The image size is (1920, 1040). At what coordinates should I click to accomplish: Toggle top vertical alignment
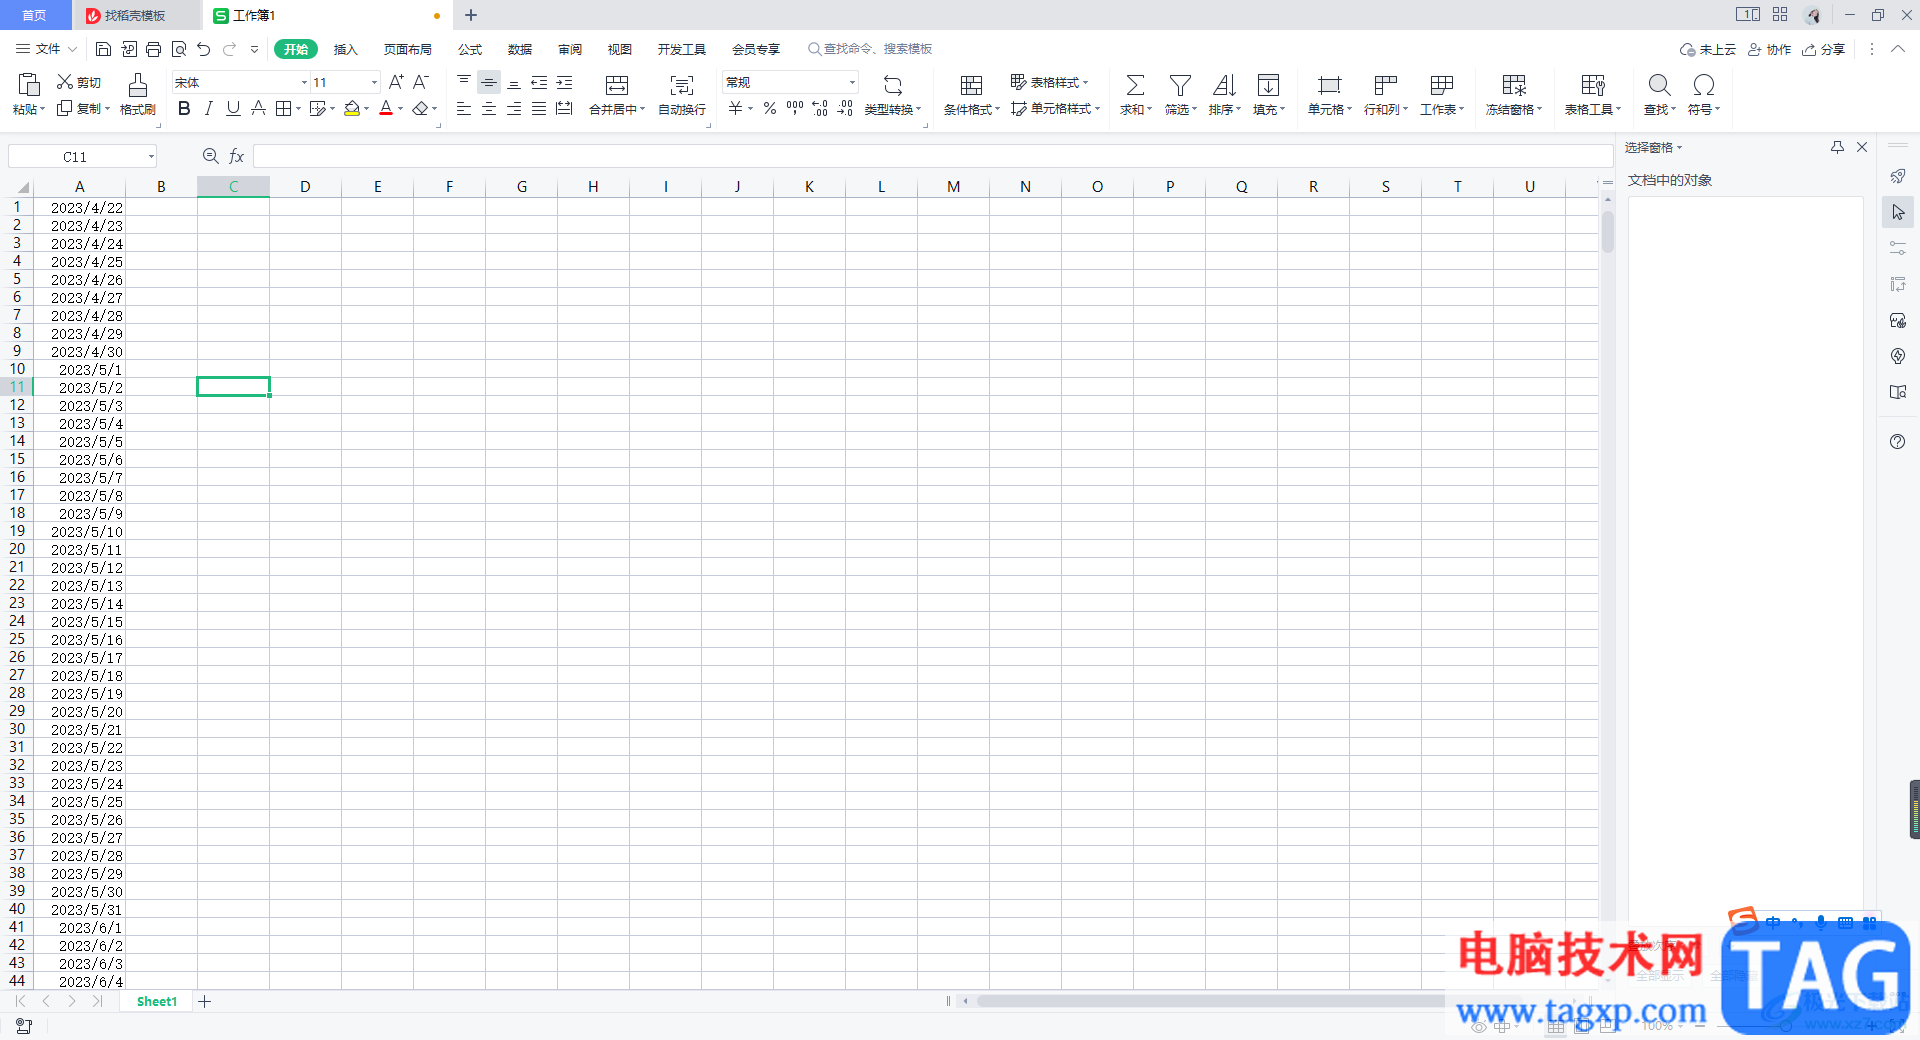(464, 82)
